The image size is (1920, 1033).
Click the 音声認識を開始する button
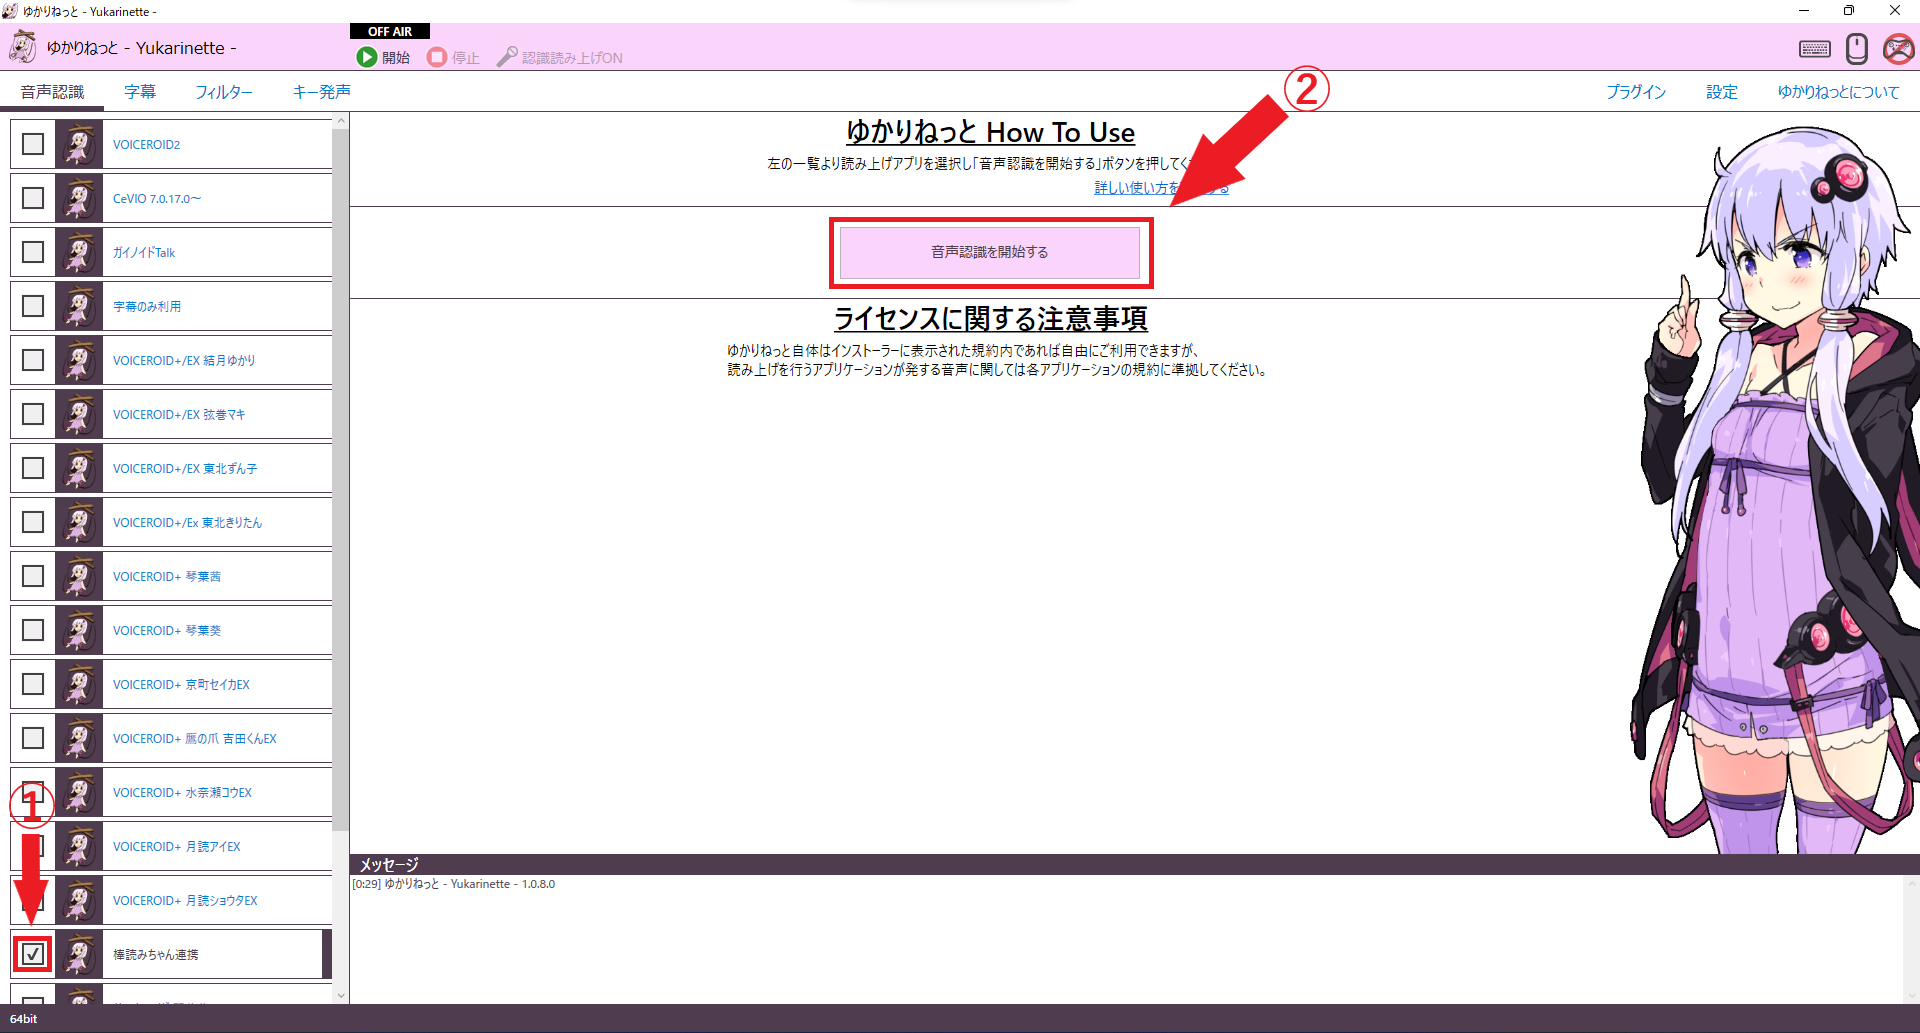990,252
